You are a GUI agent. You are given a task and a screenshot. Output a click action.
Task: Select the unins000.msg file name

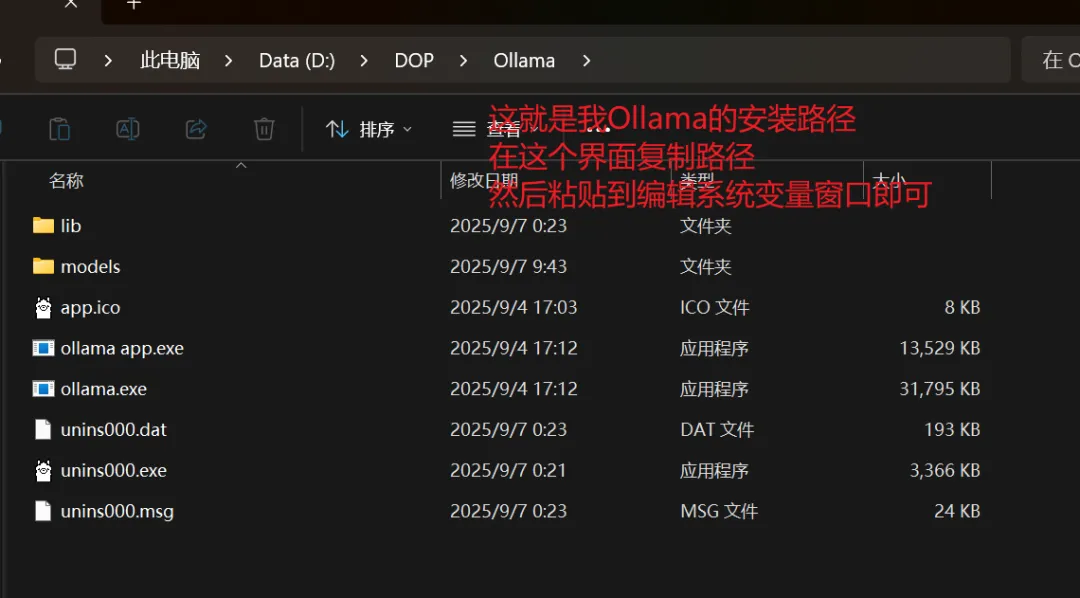(x=117, y=511)
